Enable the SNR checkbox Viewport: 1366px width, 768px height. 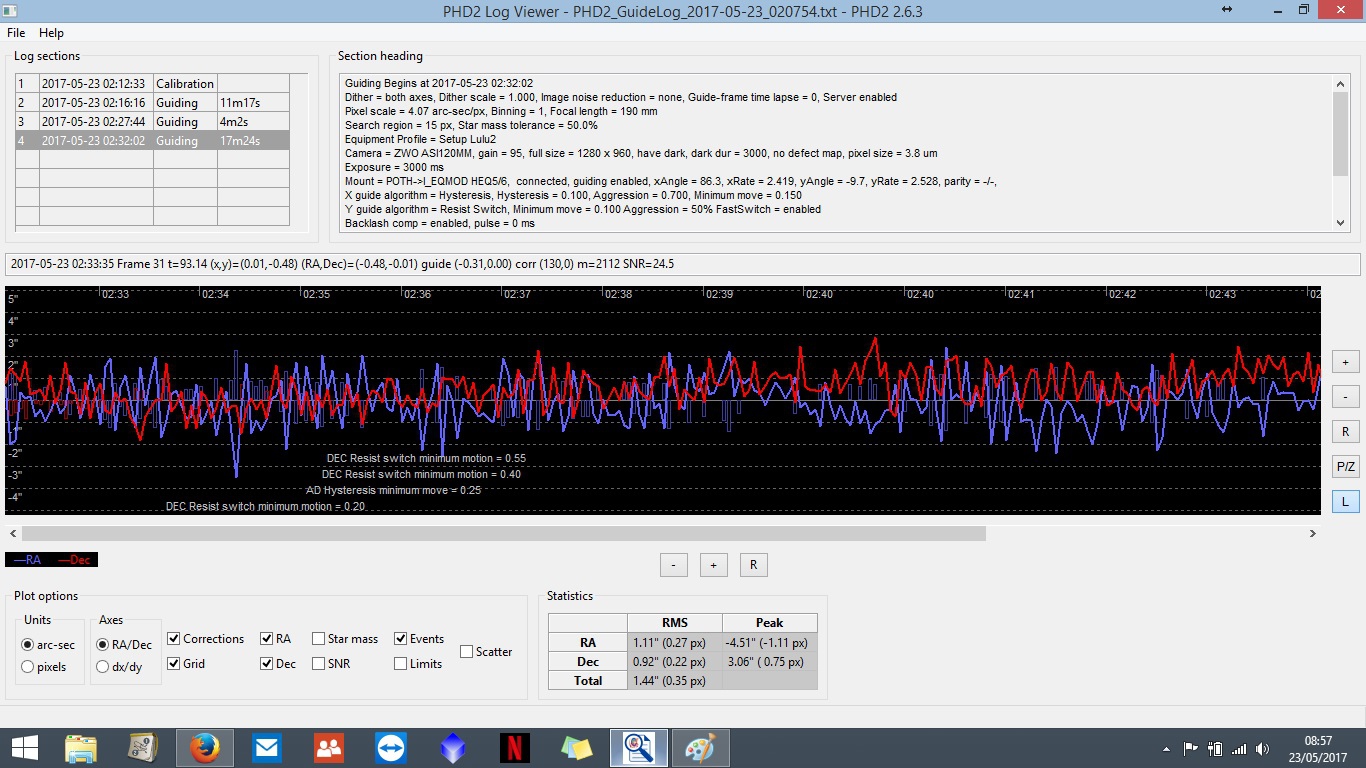tap(319, 664)
